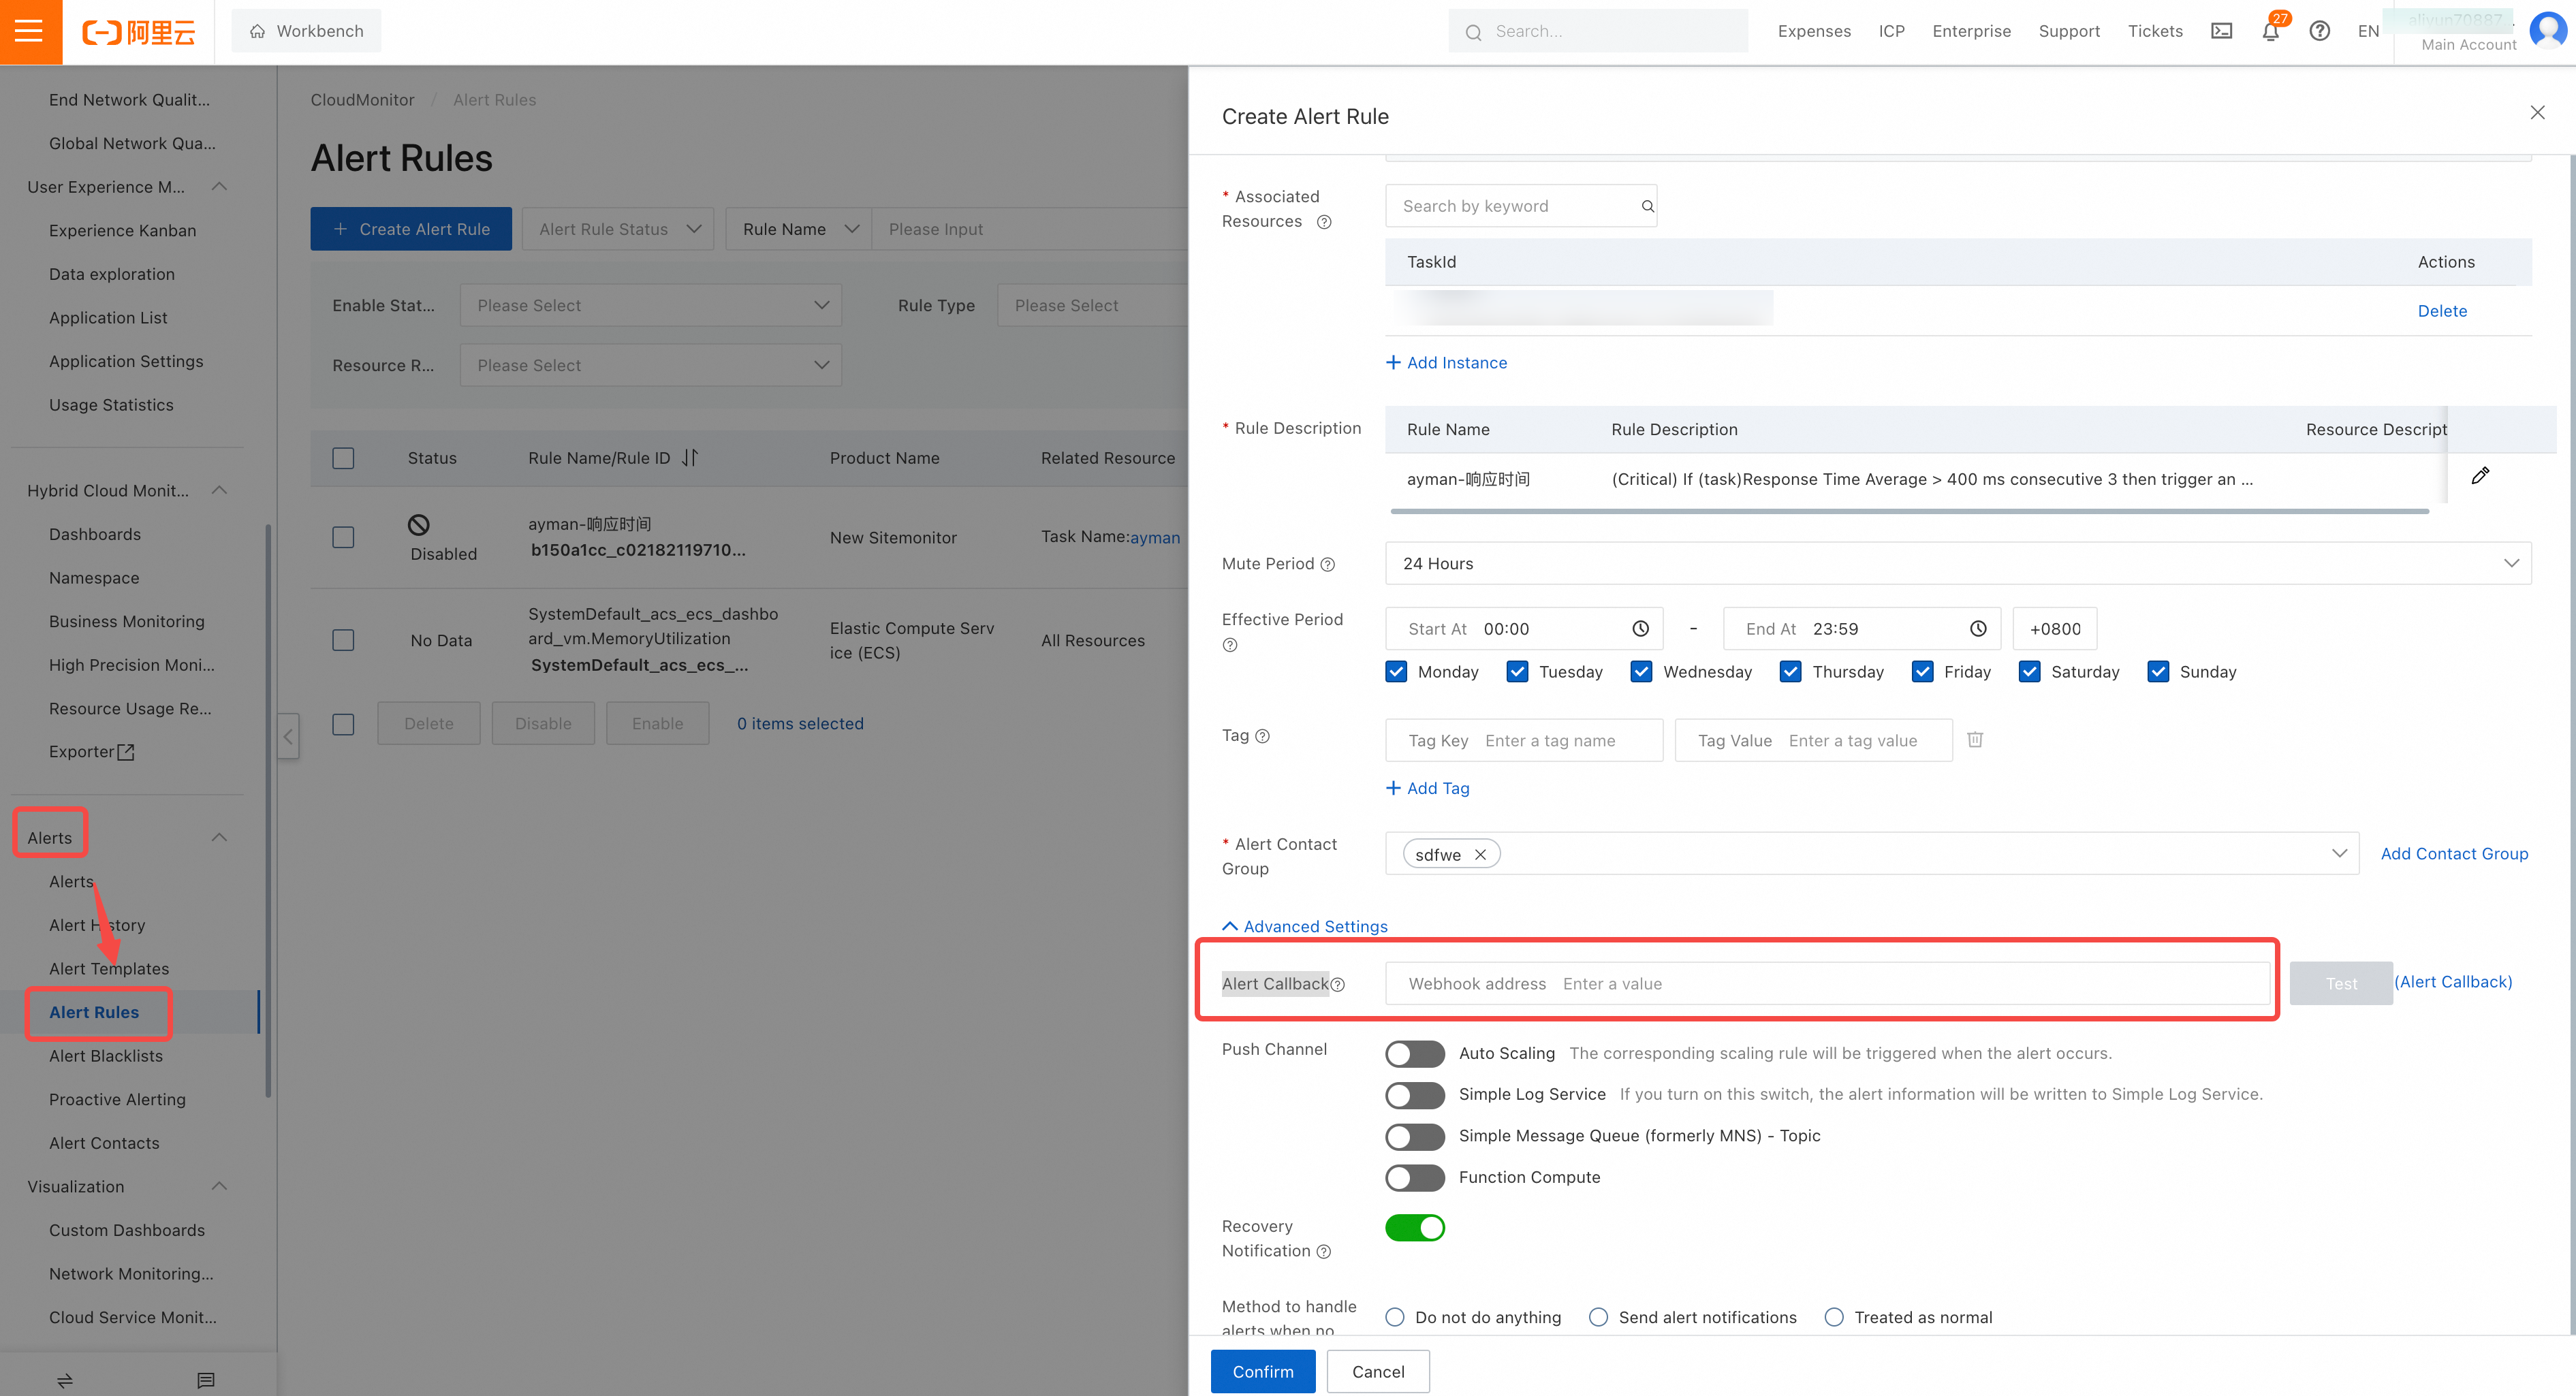Open the Alert Rule Status dropdown
The image size is (2576, 1396).
(x=617, y=229)
